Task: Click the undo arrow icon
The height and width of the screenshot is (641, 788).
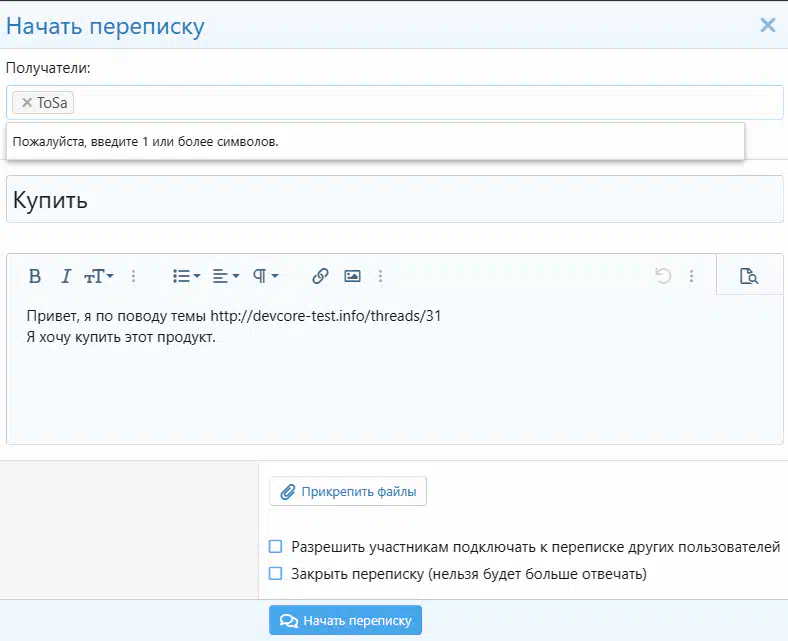Action: [662, 276]
